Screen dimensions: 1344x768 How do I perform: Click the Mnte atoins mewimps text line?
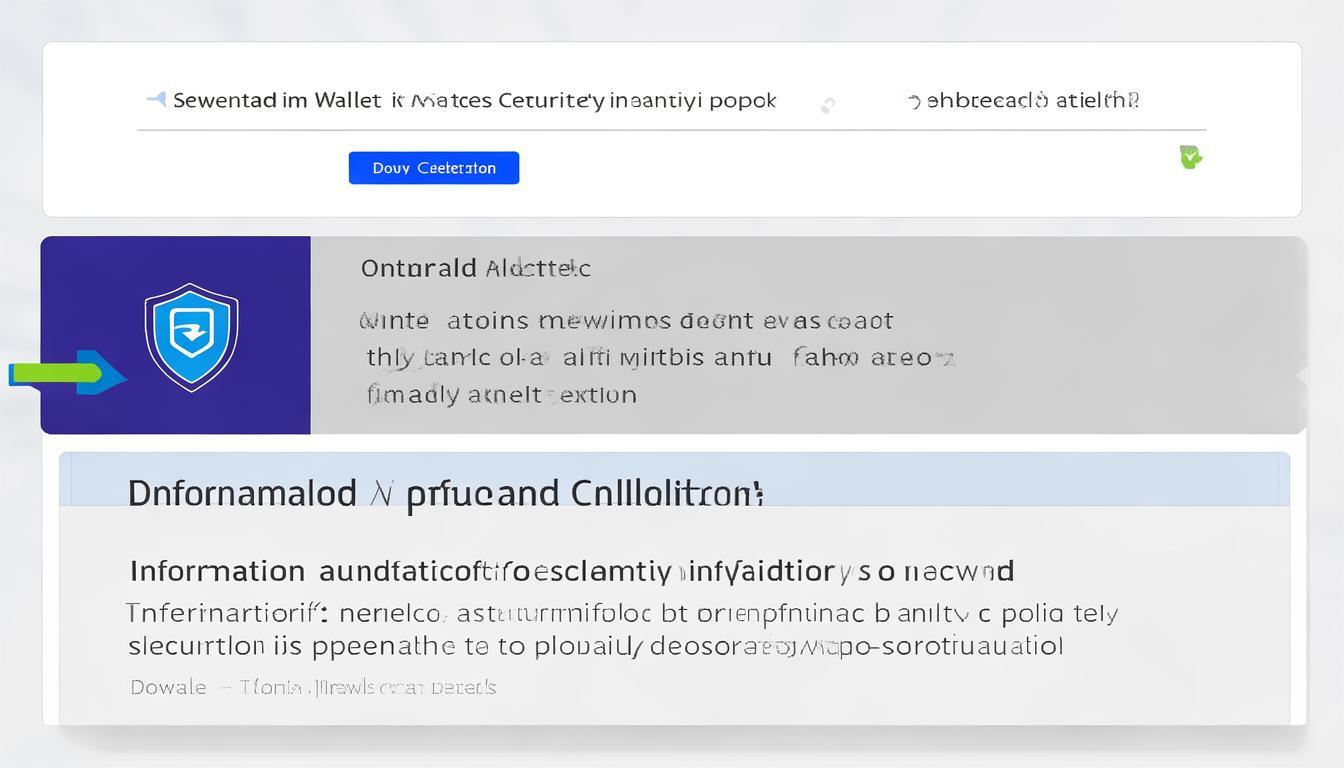coord(626,321)
